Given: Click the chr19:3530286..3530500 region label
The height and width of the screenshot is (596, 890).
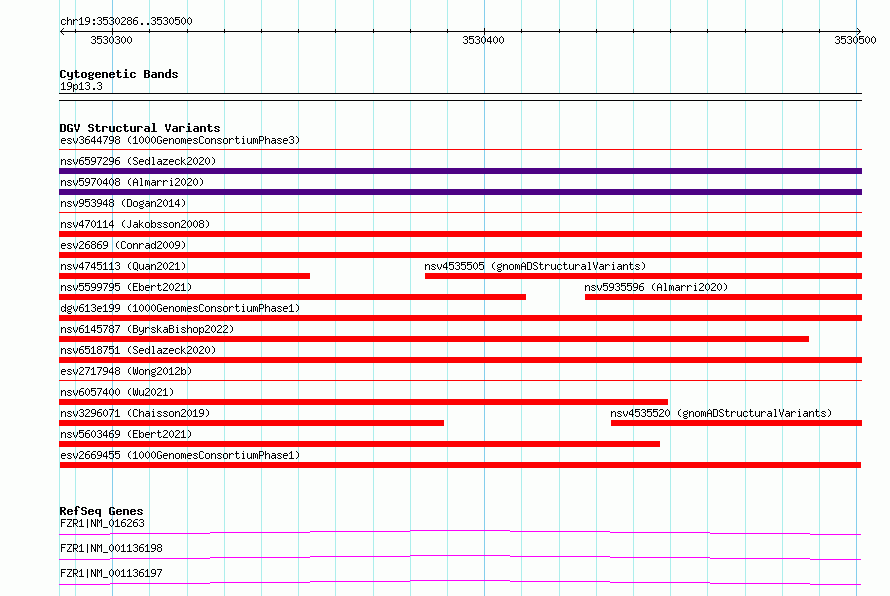Looking at the screenshot, I should point(126,21).
